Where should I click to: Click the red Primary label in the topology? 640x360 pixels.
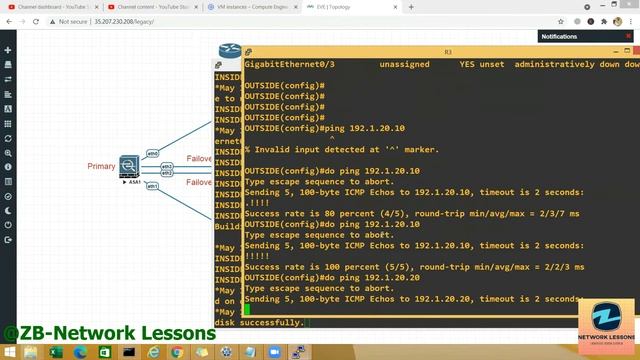(101, 166)
